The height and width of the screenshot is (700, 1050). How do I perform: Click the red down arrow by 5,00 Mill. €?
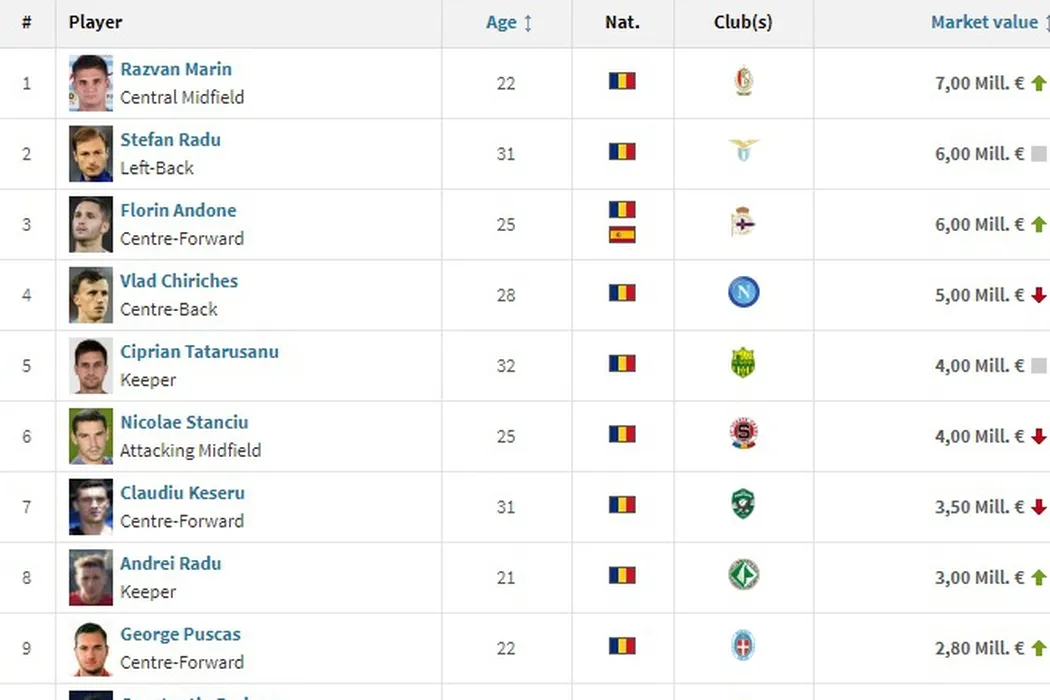pos(1038,295)
